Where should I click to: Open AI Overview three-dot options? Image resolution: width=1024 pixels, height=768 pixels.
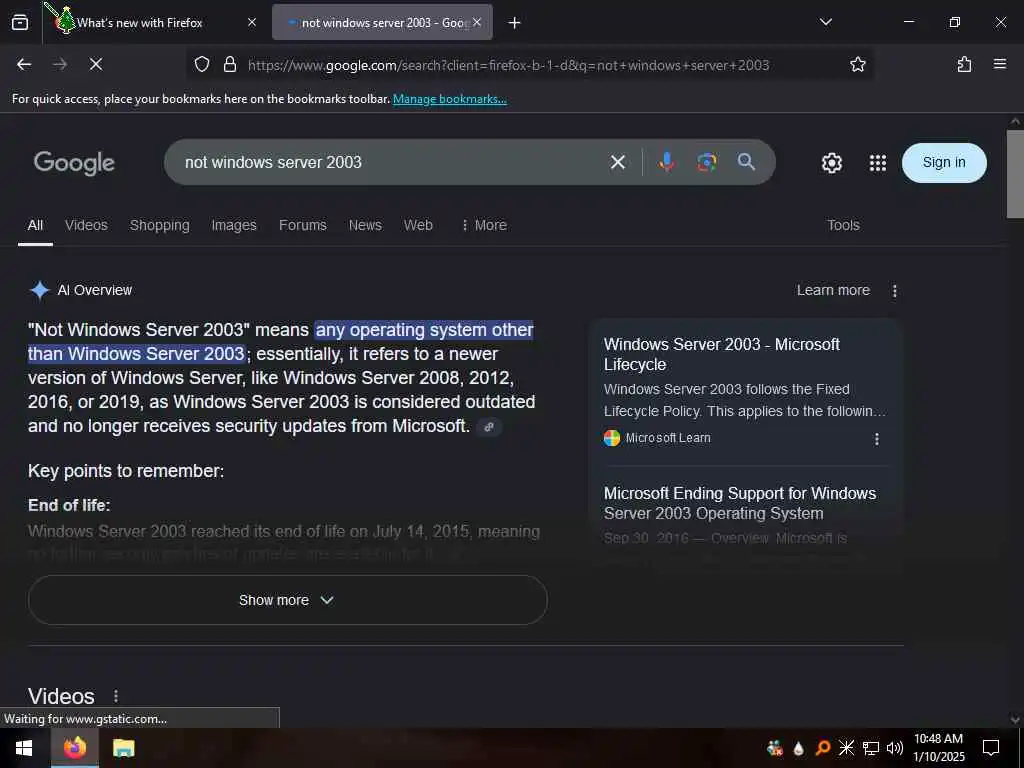(895, 291)
